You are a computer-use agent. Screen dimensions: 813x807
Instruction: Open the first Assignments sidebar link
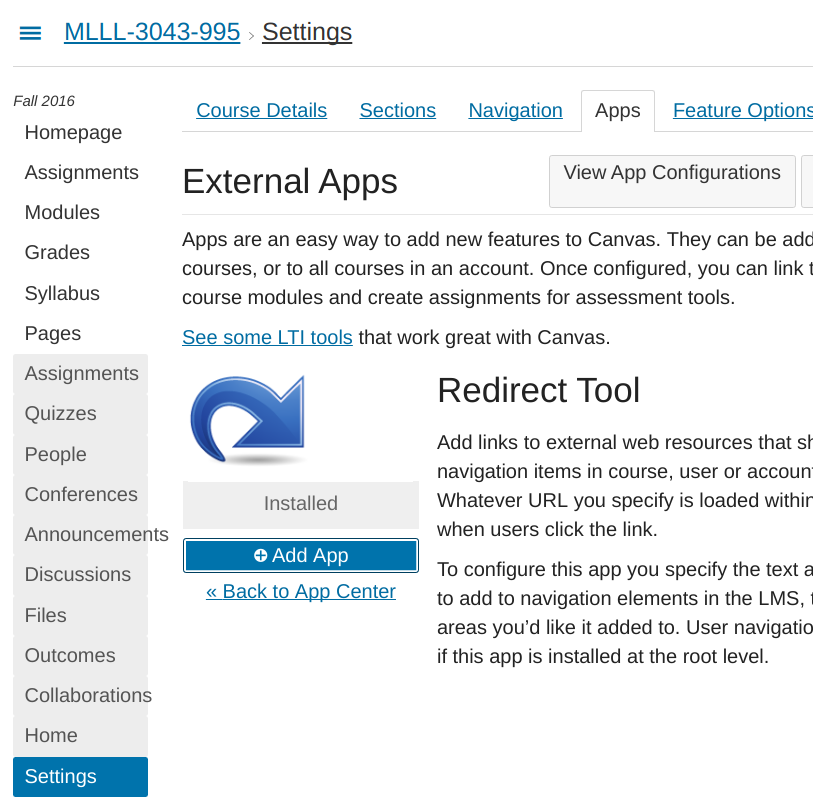click(81, 172)
